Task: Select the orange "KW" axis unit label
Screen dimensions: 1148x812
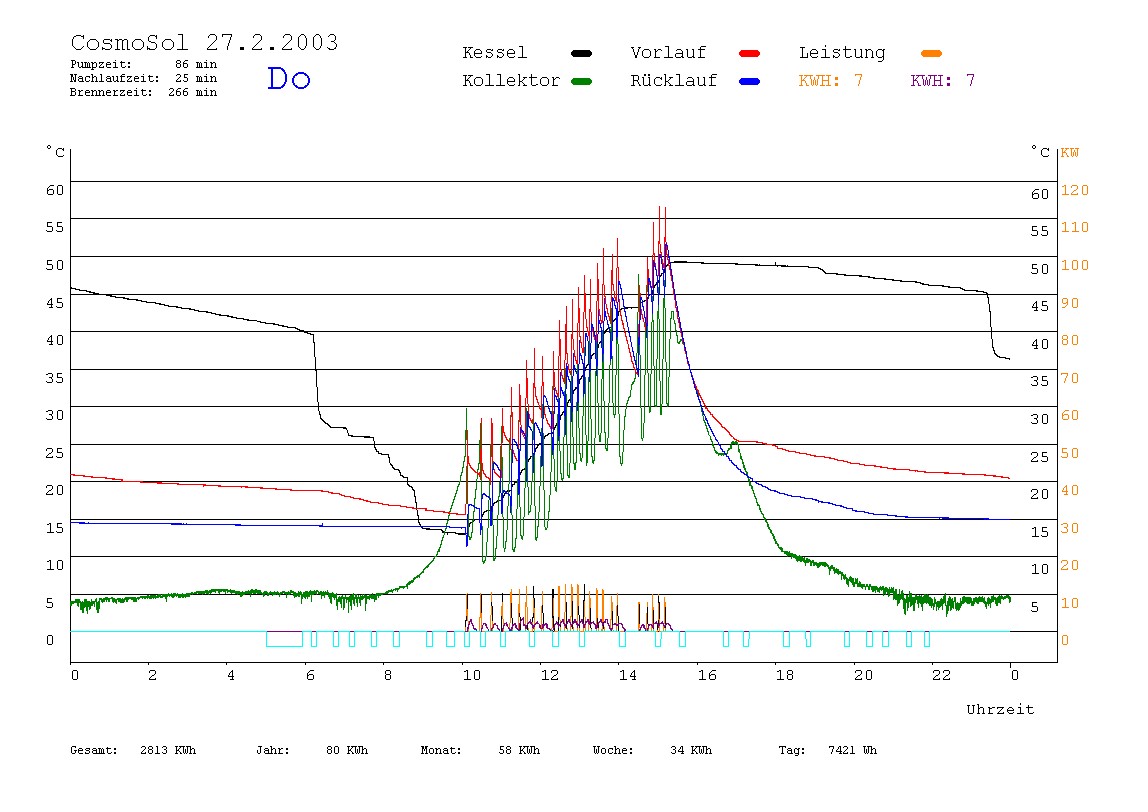Action: 1070,153
